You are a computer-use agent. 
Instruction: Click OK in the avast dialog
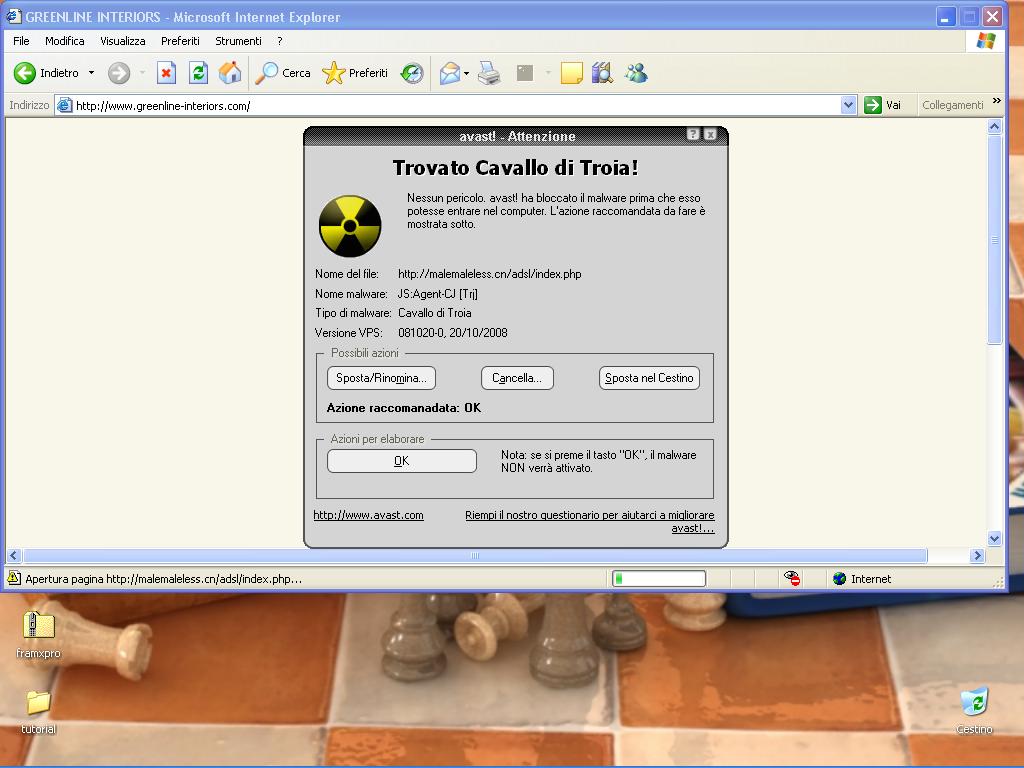(402, 461)
